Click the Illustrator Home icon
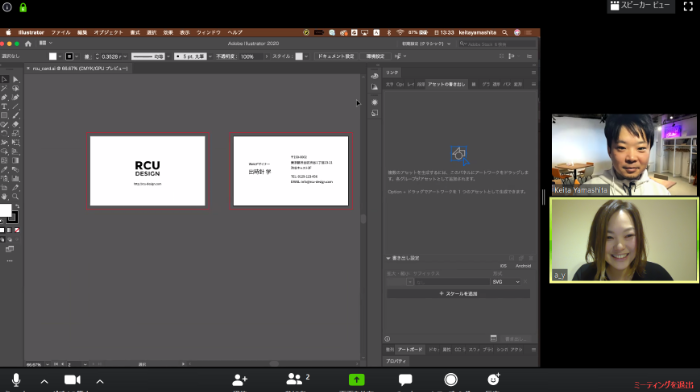700x392 pixels. pyautogui.click(x=28, y=44)
